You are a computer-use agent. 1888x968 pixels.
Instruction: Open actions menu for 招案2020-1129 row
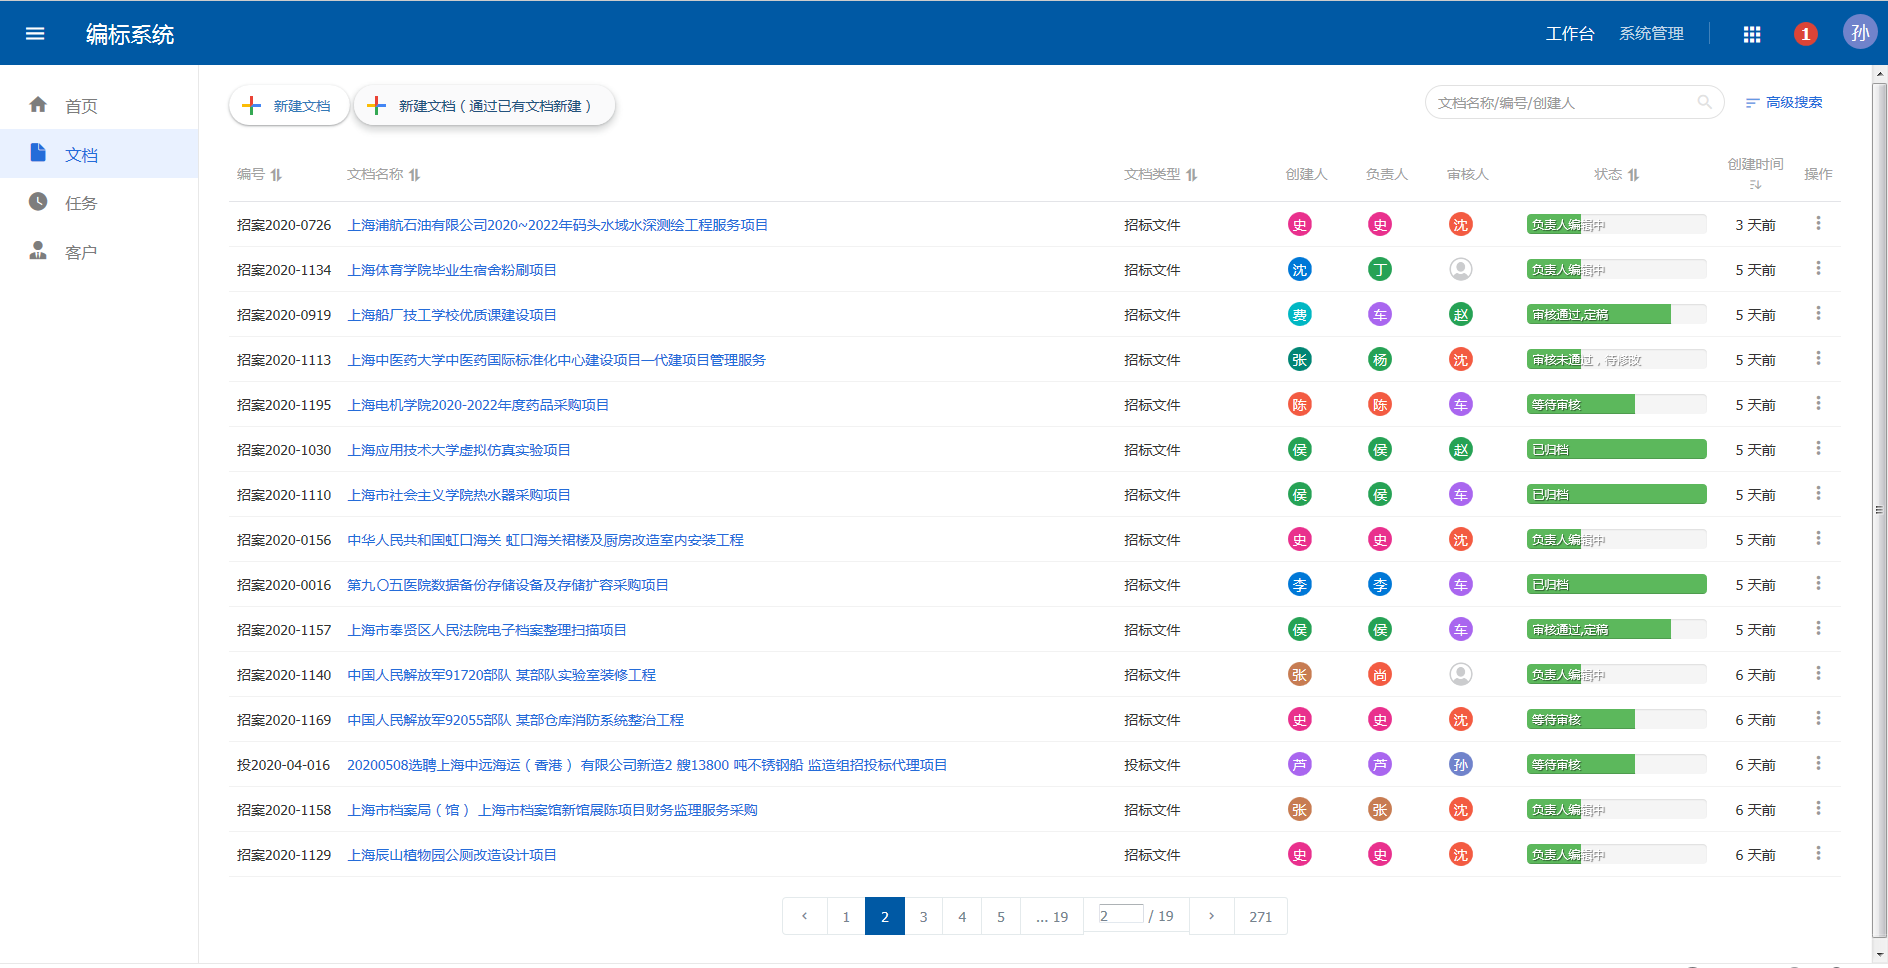1818,854
